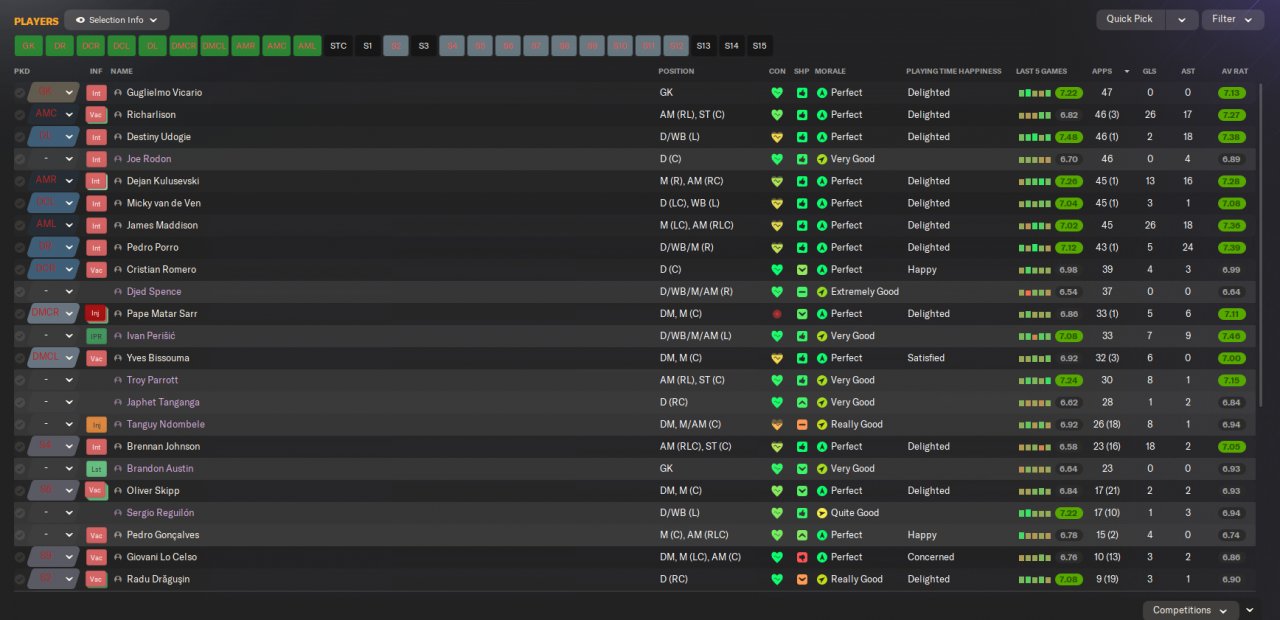This screenshot has width=1280, height=620.
Task: Toggle the picked checkbox for Brennan Johnson
Action: point(20,447)
